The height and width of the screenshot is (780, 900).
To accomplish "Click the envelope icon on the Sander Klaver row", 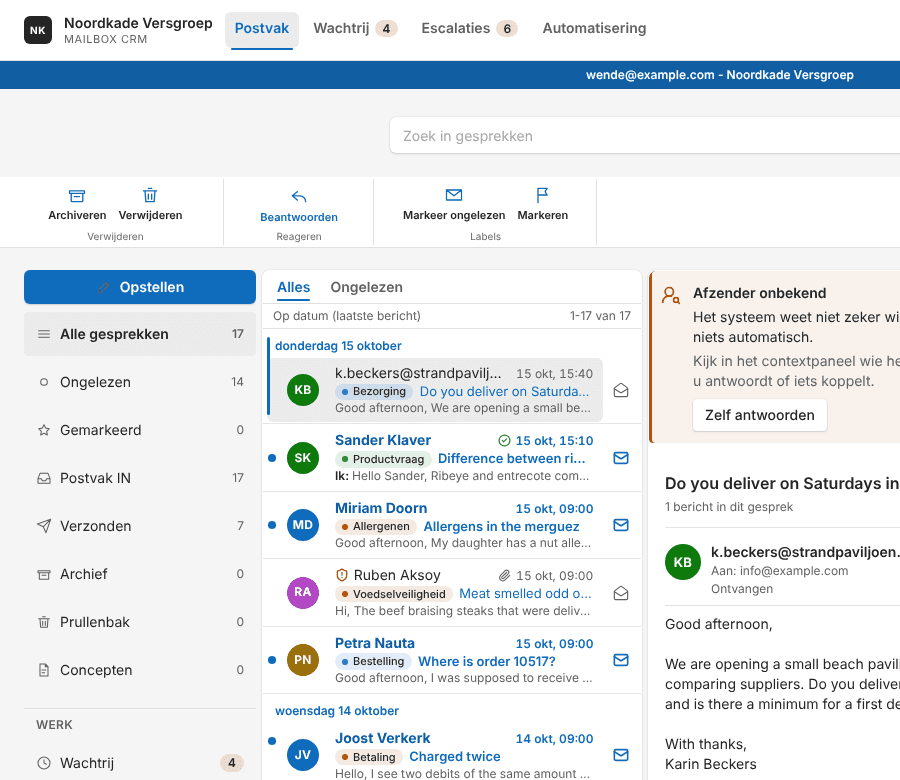I will point(620,458).
